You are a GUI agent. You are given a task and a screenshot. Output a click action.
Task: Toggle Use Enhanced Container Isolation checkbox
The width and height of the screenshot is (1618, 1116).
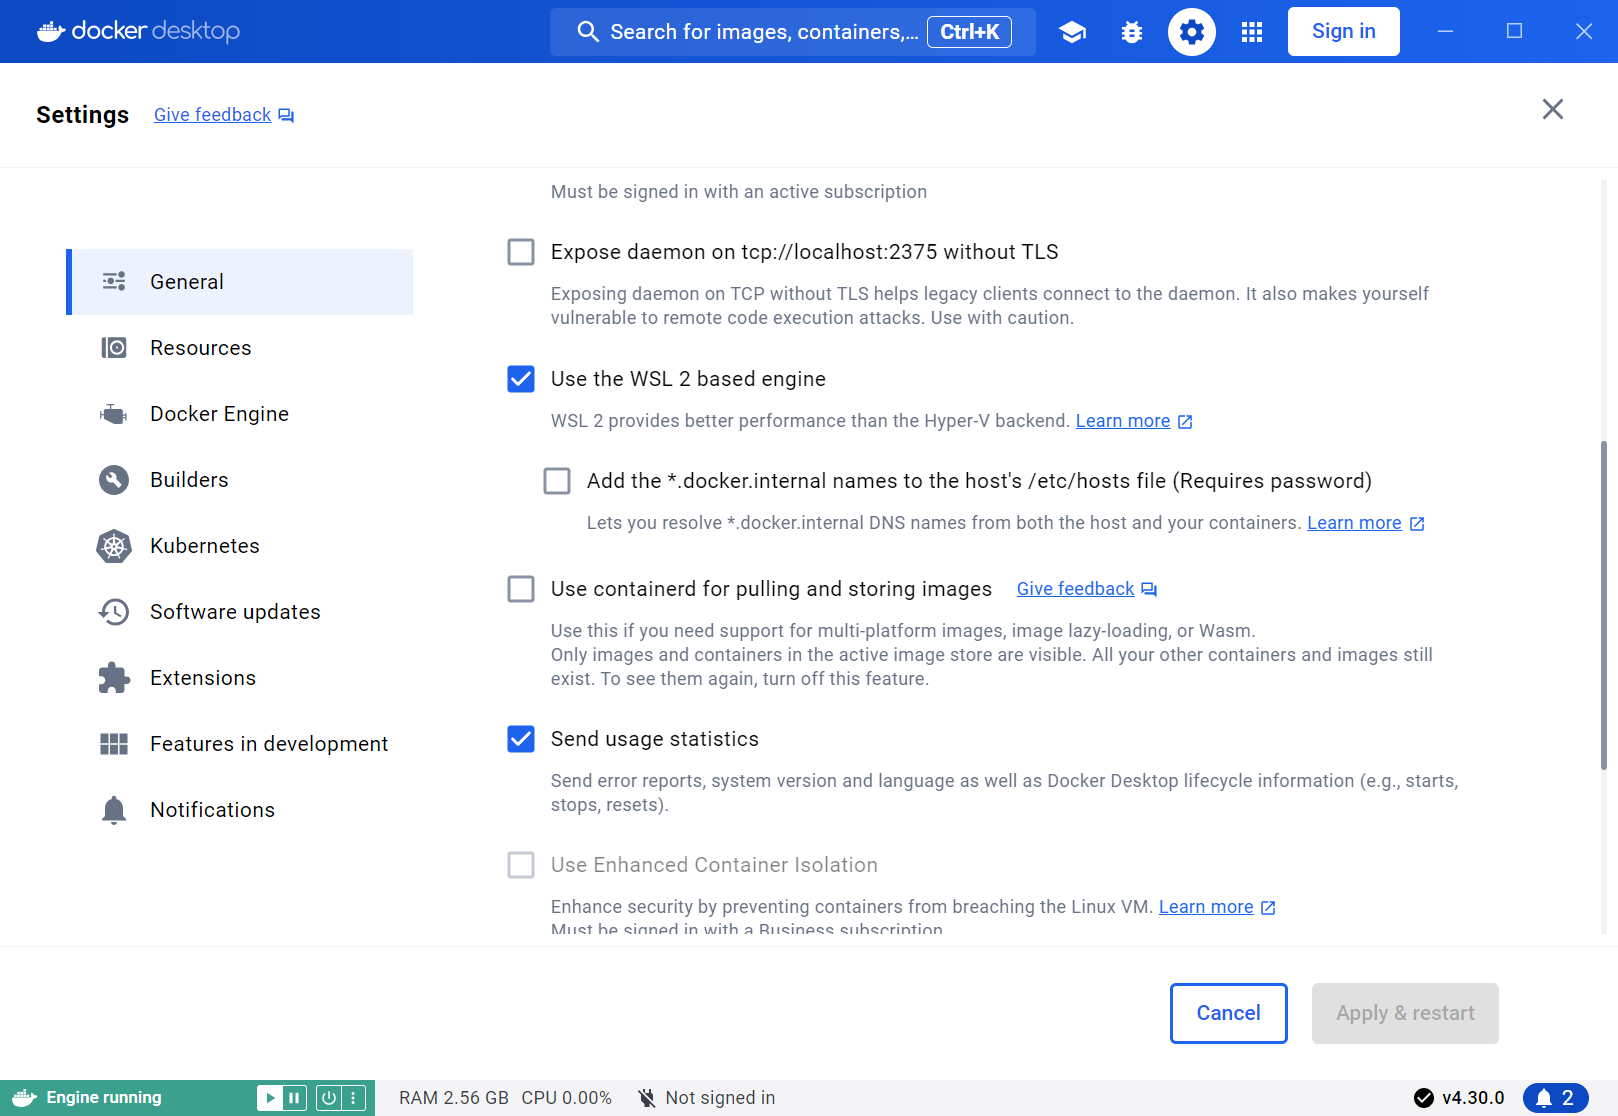pos(521,865)
